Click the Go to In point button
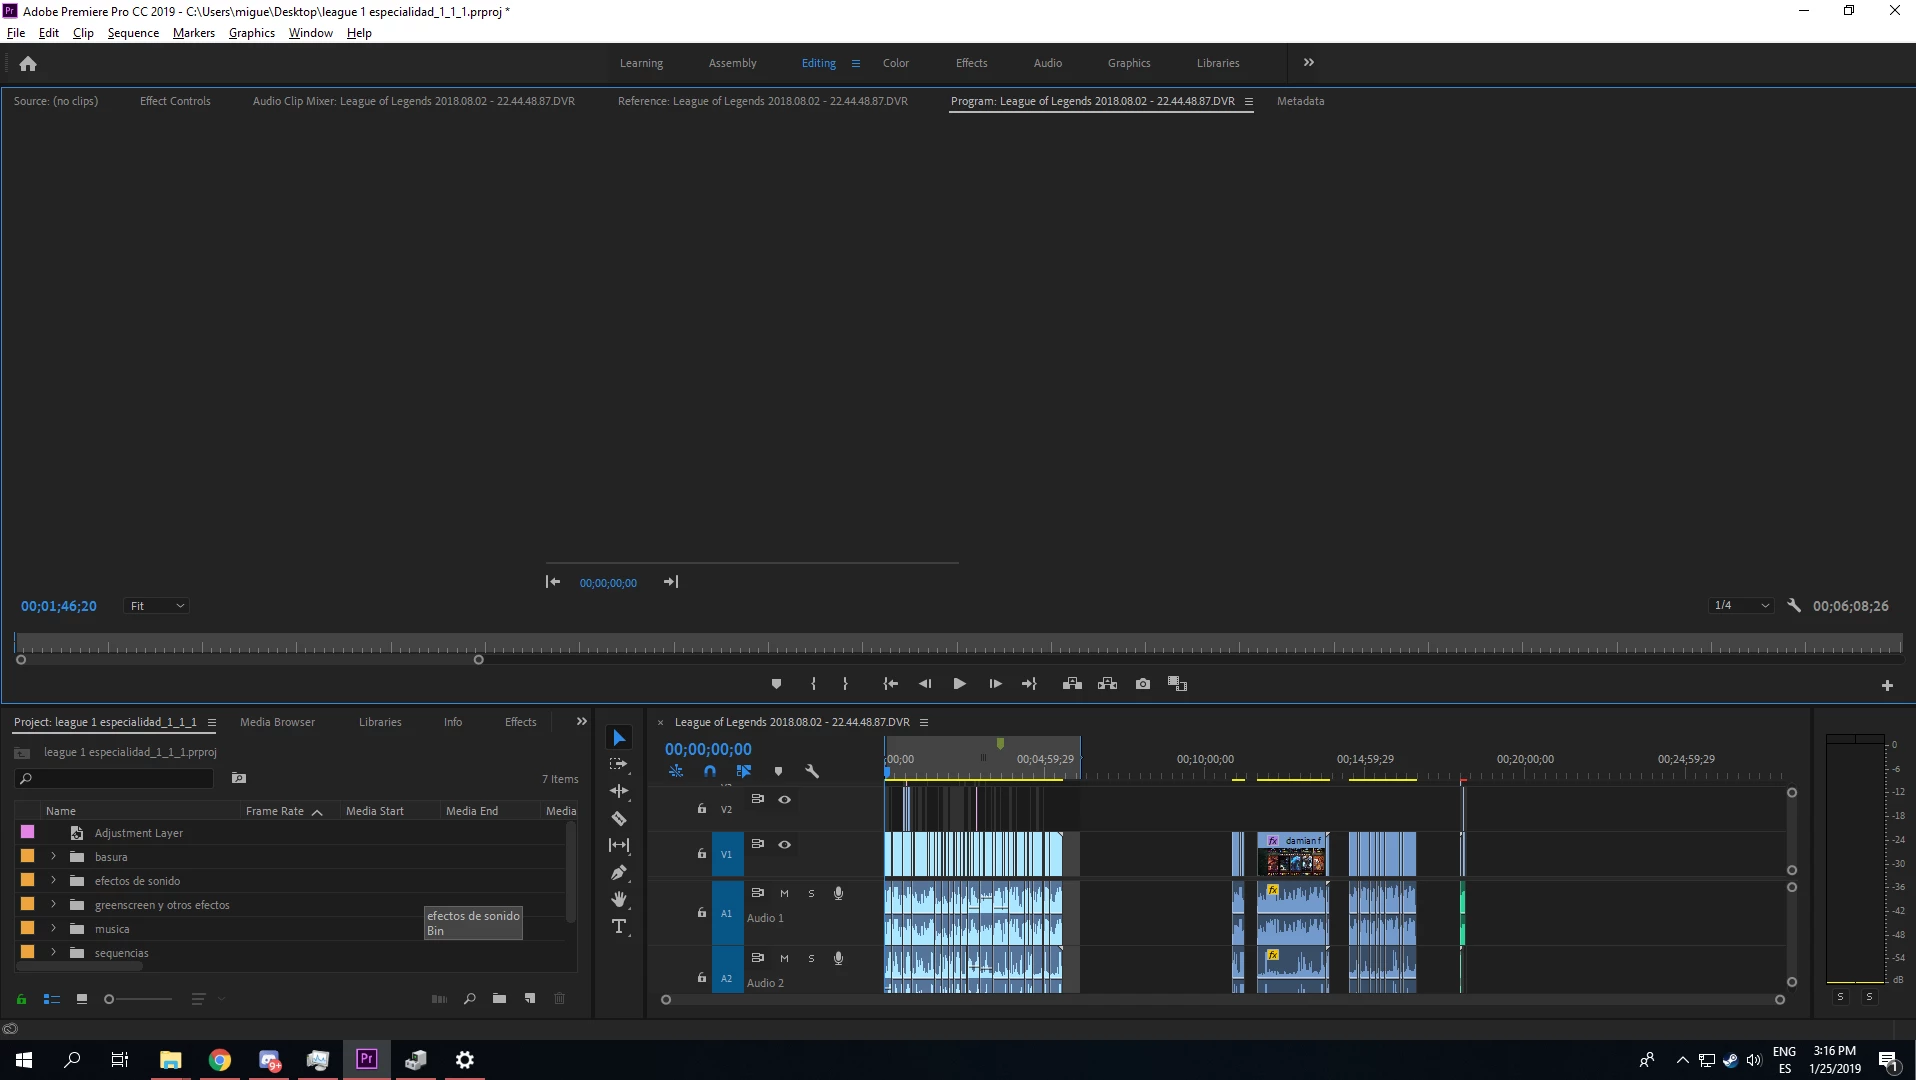 [890, 684]
